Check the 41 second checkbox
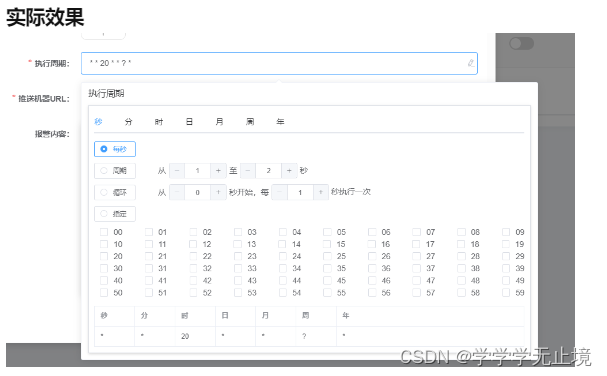Image resolution: width=607 pixels, height=376 pixels. point(149,280)
